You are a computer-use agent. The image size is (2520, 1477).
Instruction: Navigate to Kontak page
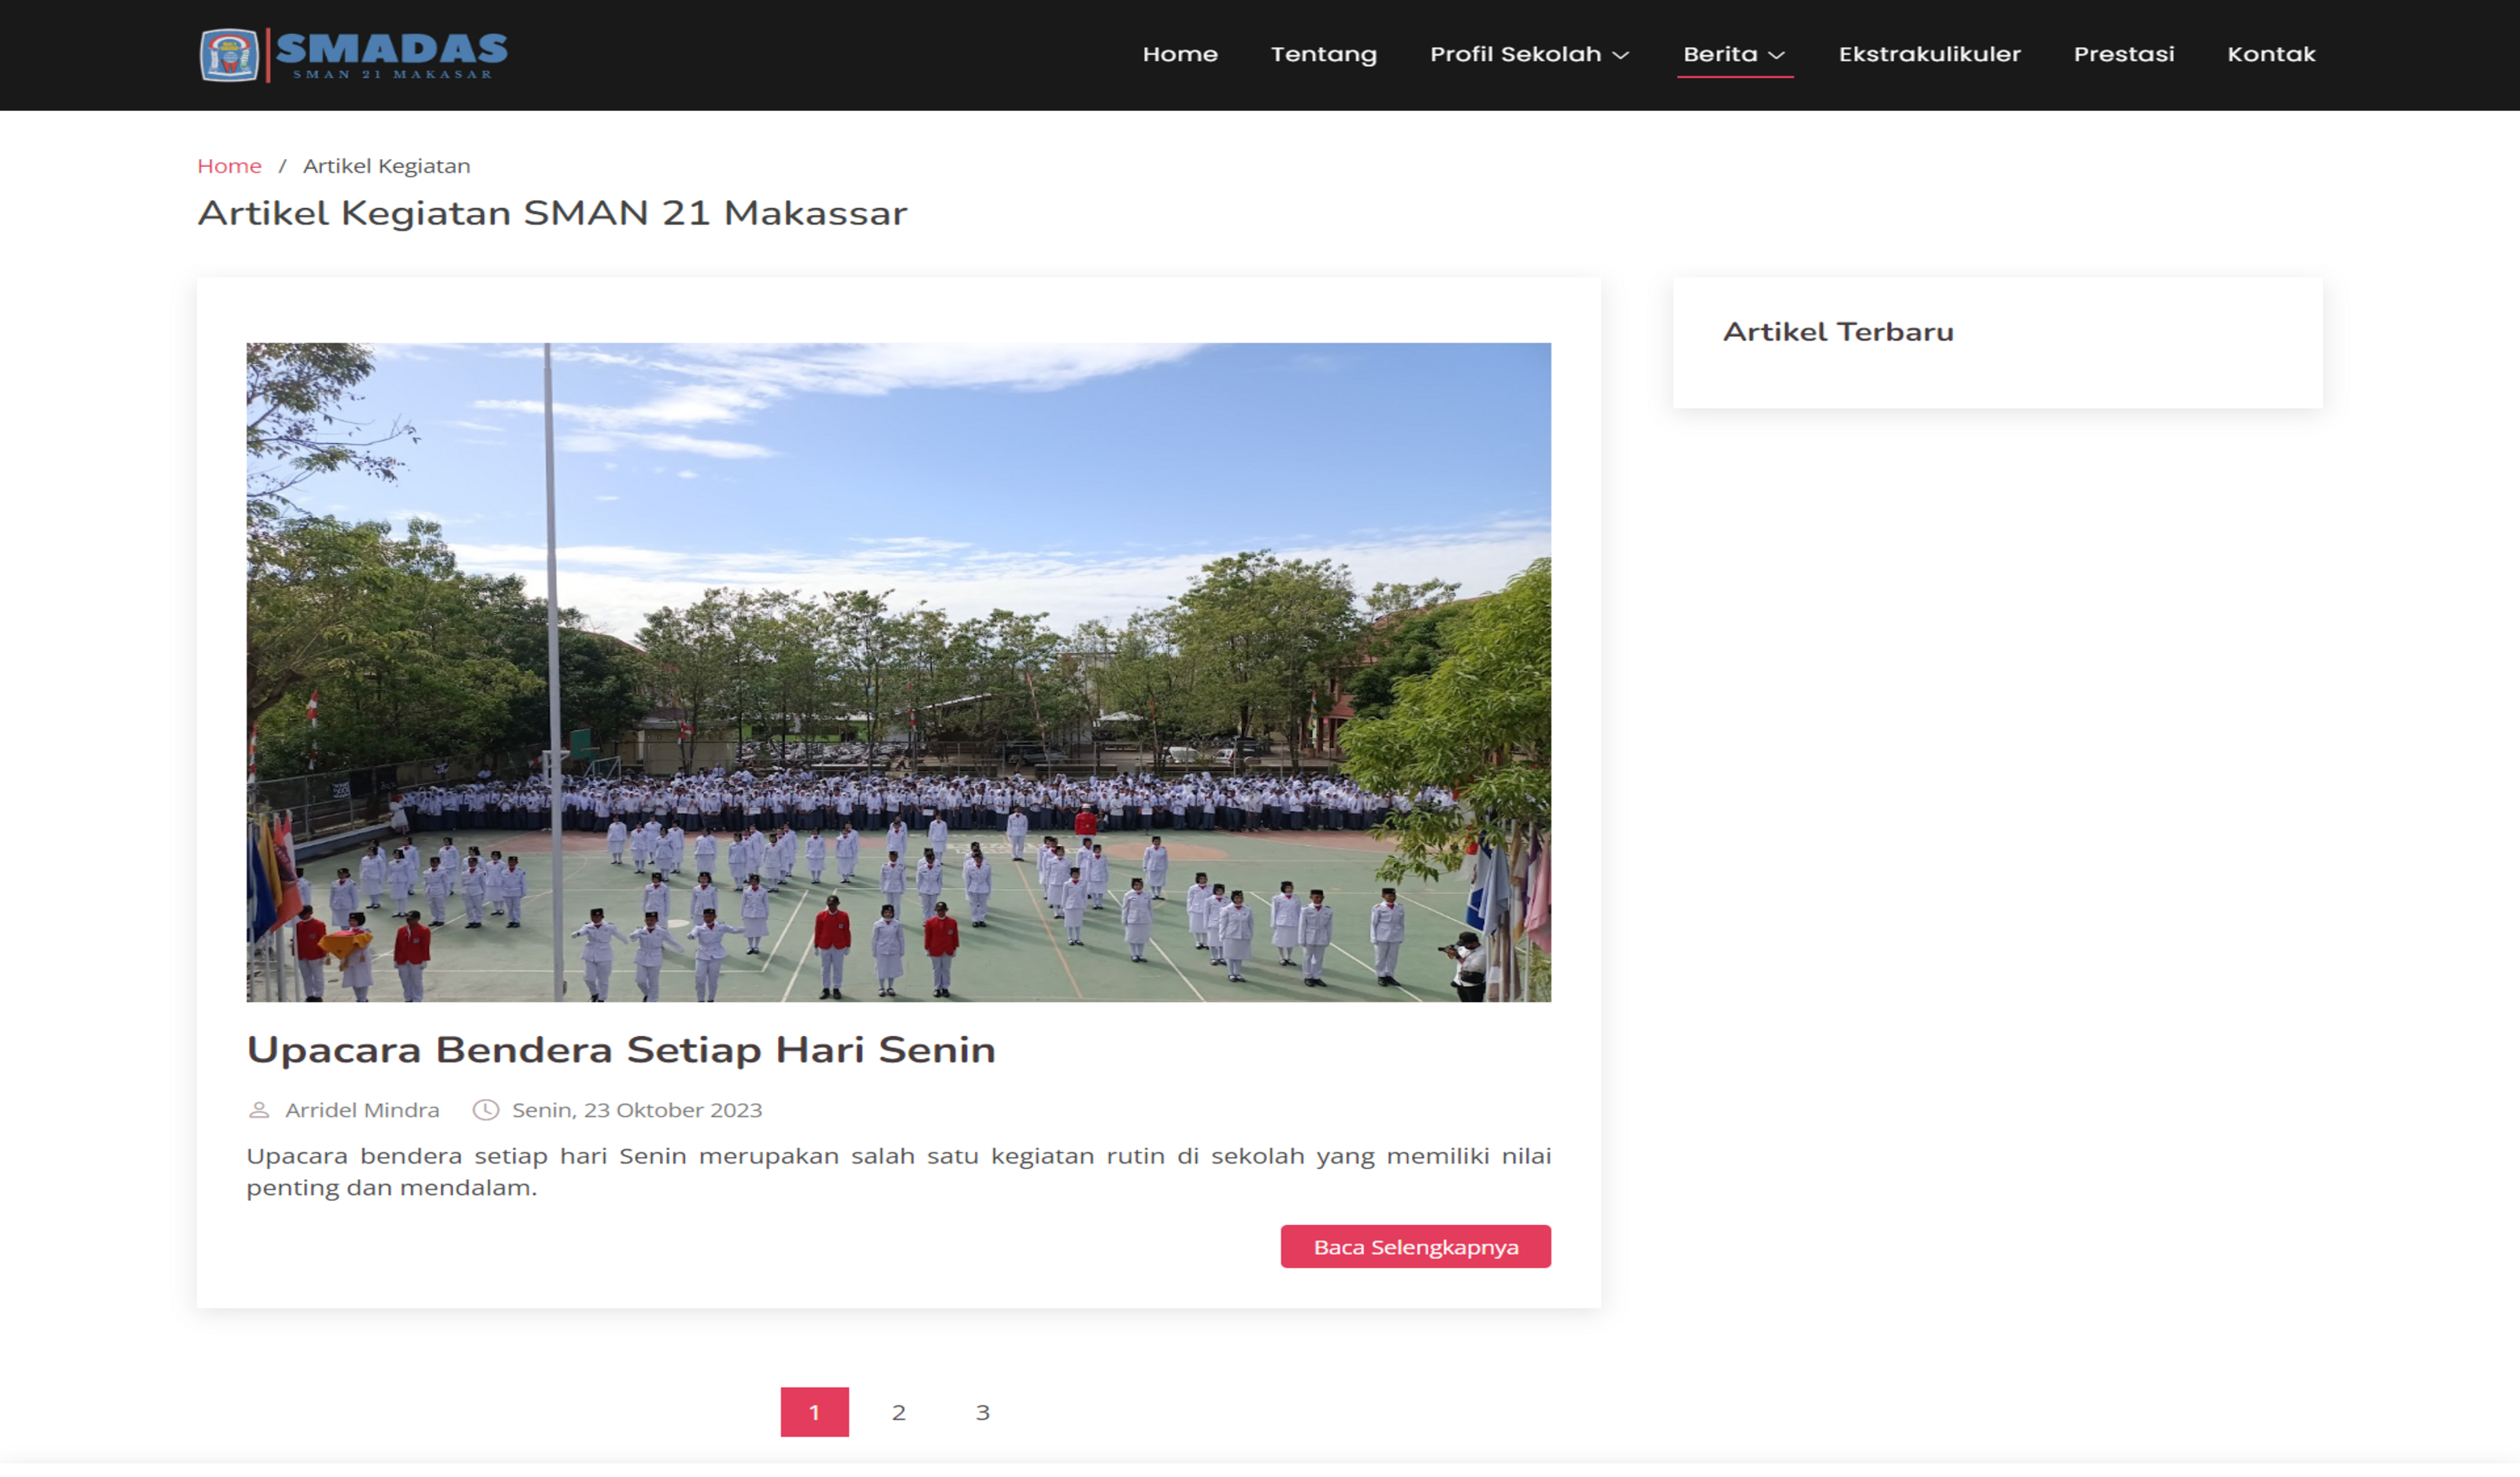click(2270, 54)
